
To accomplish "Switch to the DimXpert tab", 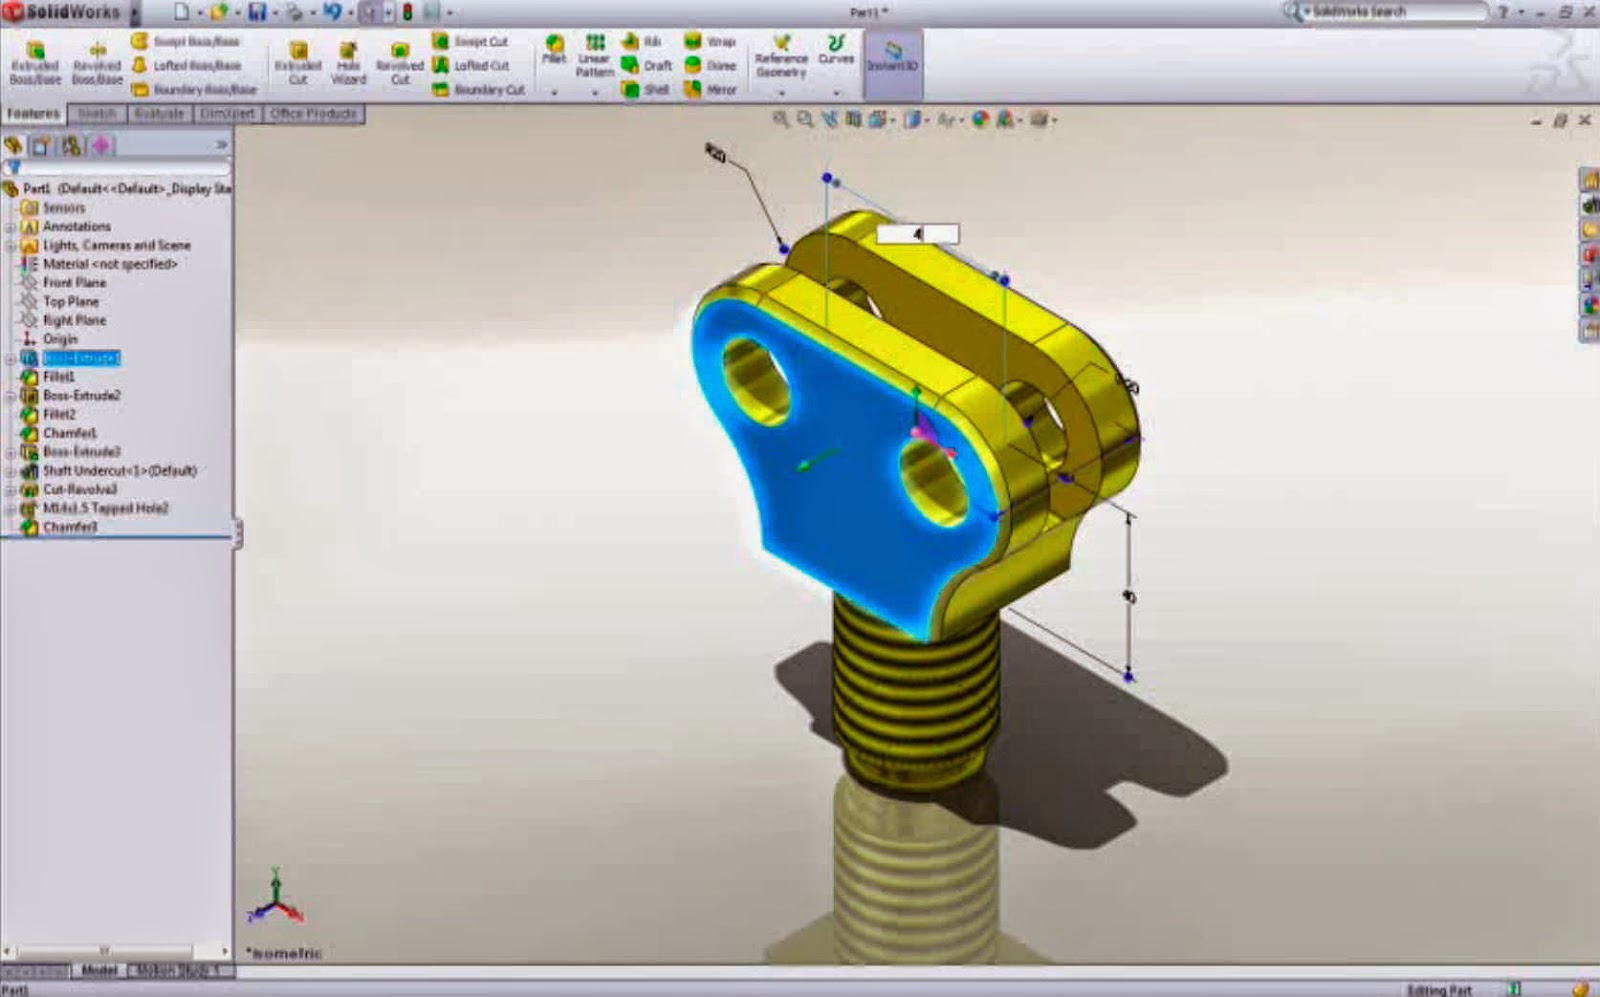I will [227, 114].
